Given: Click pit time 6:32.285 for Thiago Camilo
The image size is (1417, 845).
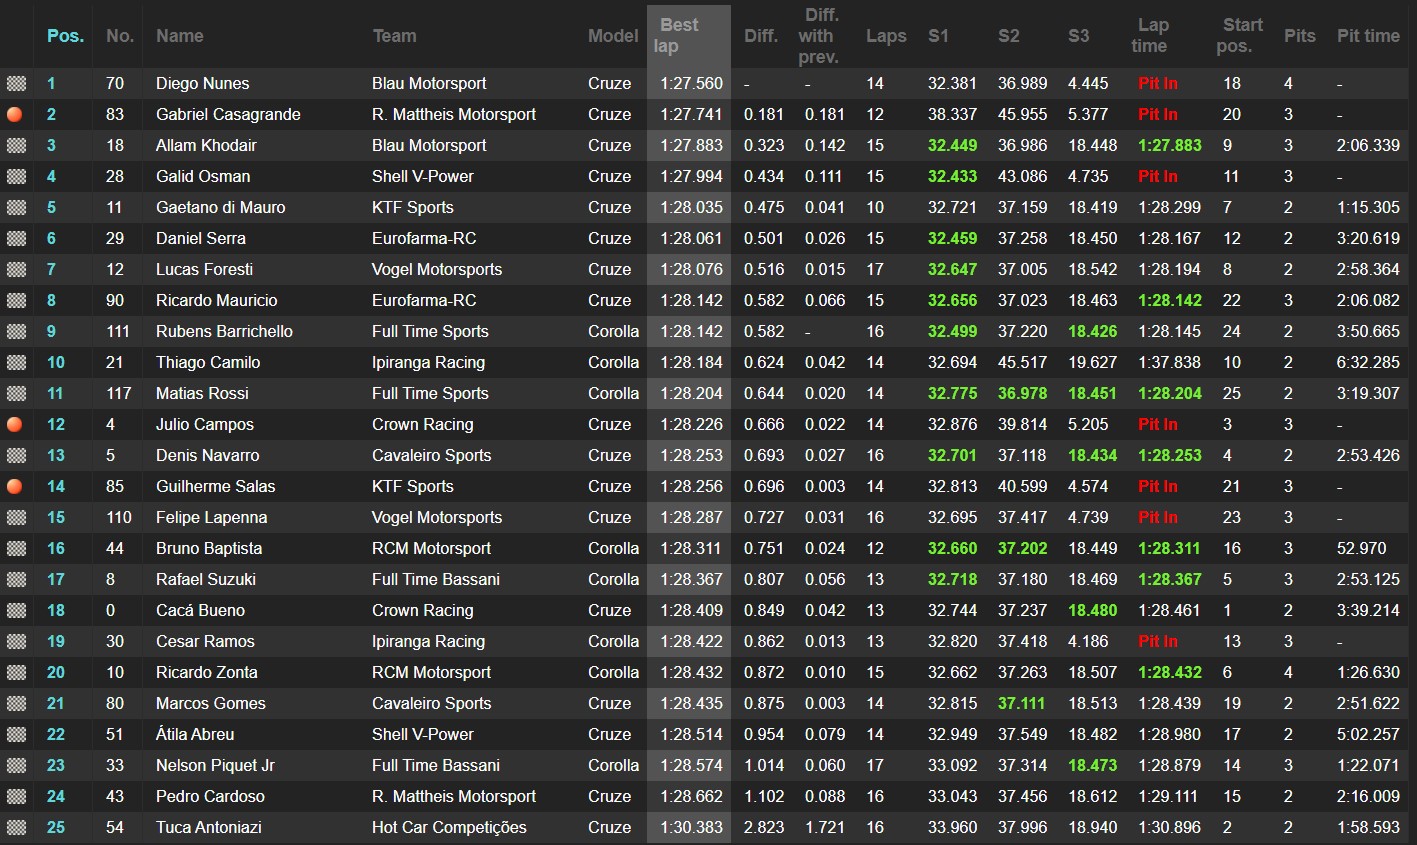Looking at the screenshot, I should [1368, 362].
